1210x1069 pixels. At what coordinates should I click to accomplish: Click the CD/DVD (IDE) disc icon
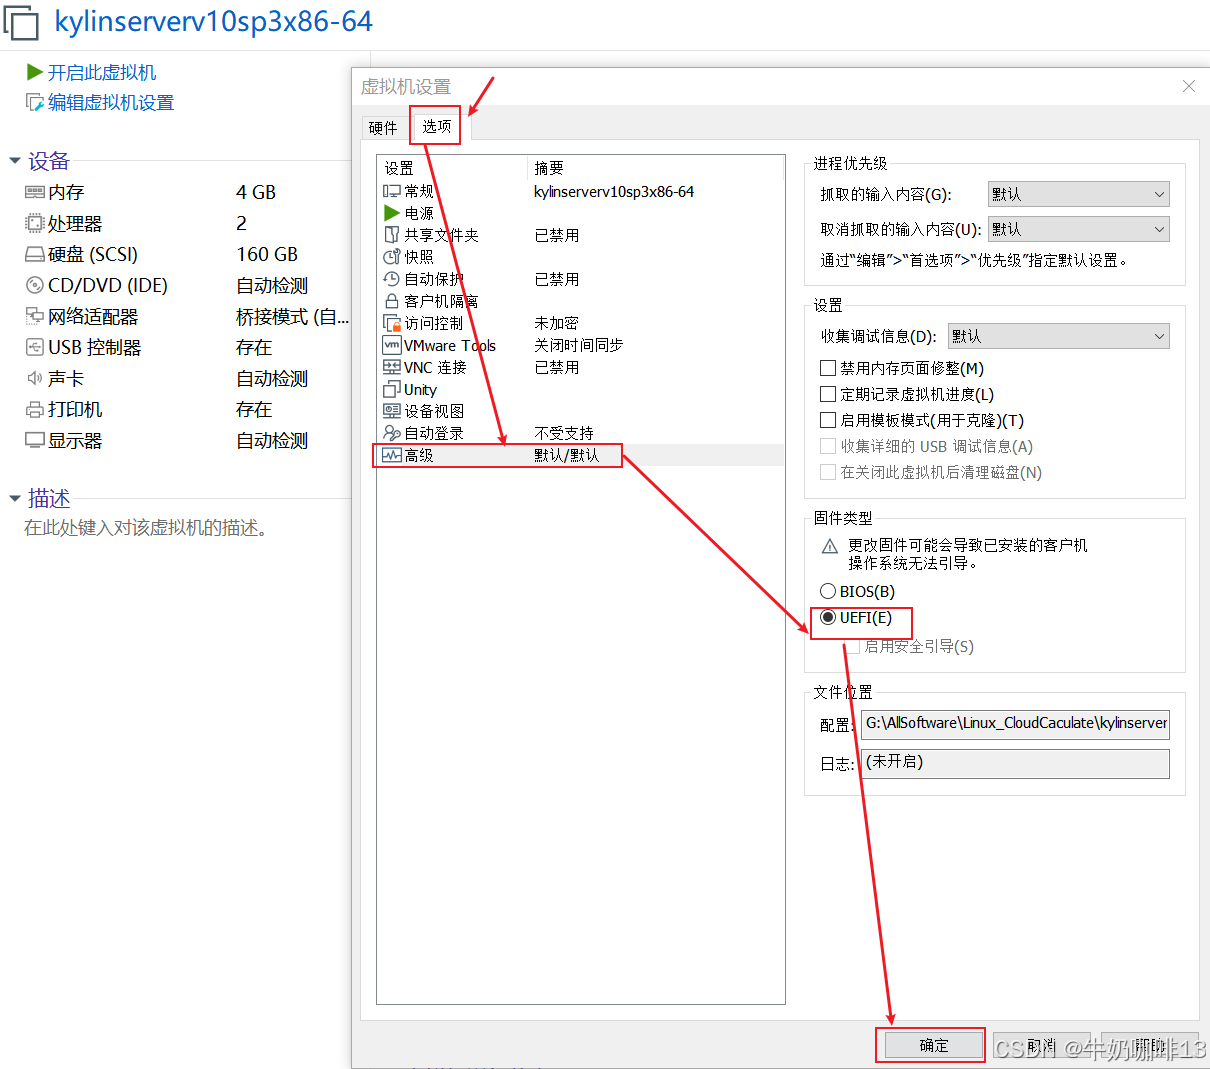[x=35, y=285]
